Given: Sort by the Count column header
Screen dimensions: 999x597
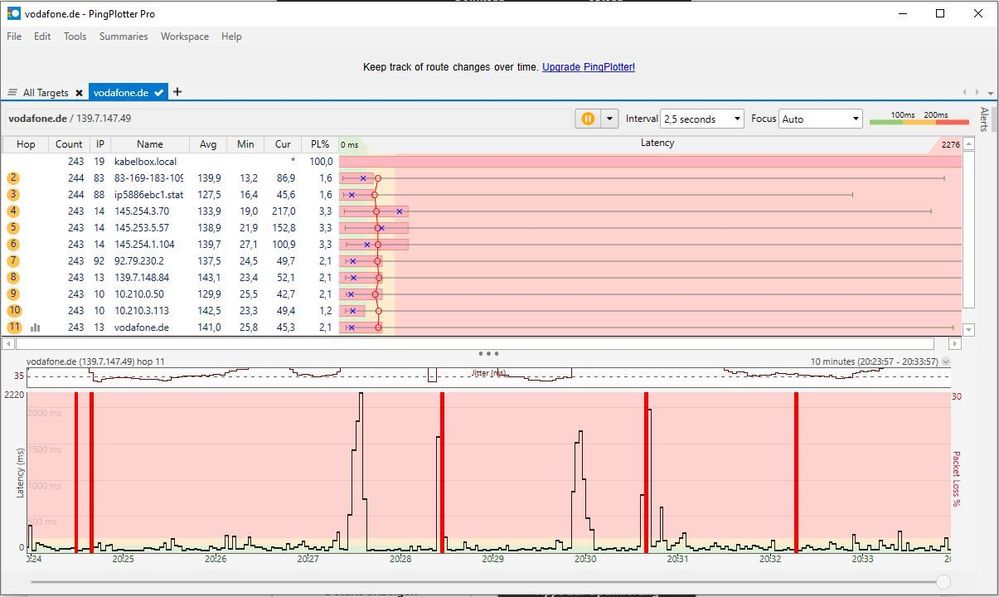Looking at the screenshot, I should [x=69, y=145].
